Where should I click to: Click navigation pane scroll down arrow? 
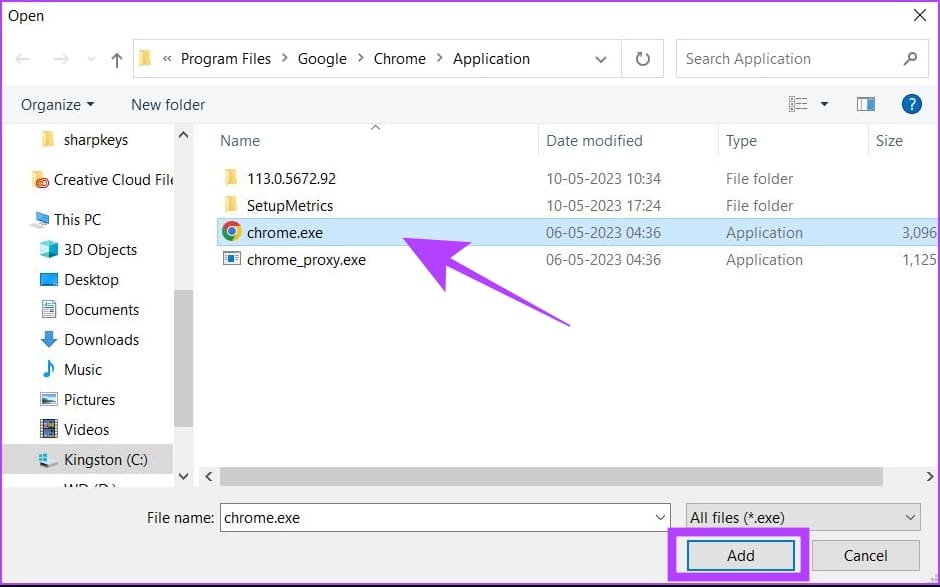183,477
